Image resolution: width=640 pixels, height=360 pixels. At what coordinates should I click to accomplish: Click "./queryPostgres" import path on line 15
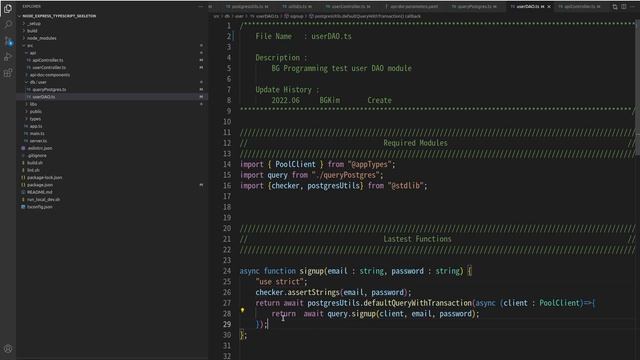pos(346,175)
